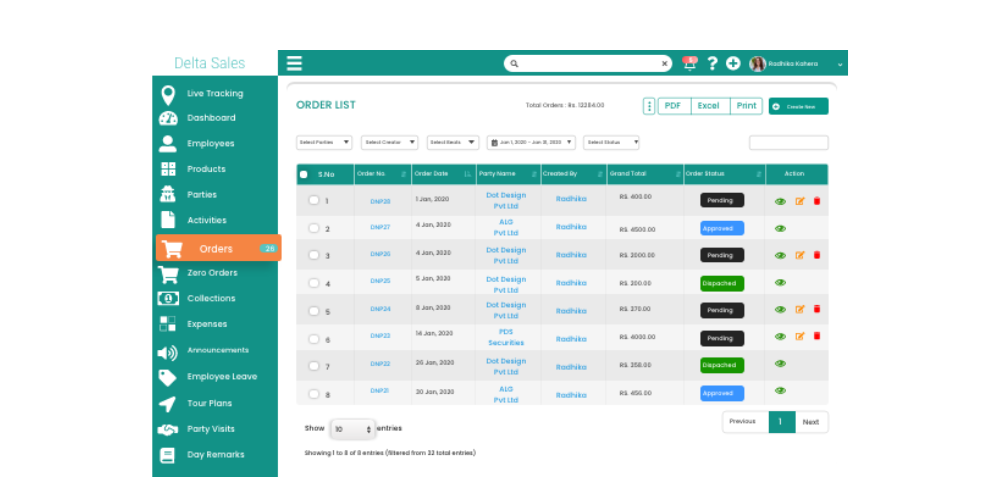Image resolution: width=1000 pixels, height=500 pixels.
Task: Check the checkbox for row 3
Action: (x=313, y=254)
